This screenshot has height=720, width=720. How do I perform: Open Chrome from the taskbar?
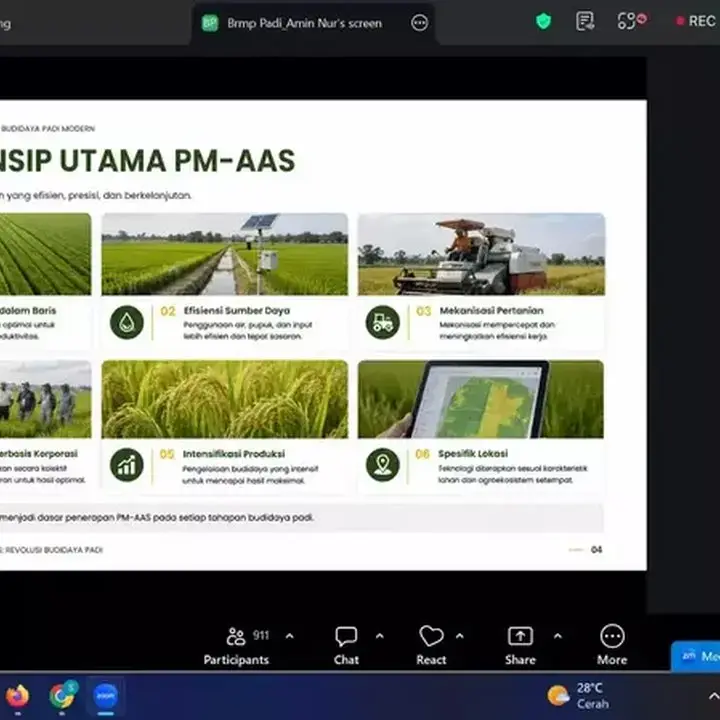tap(62, 696)
